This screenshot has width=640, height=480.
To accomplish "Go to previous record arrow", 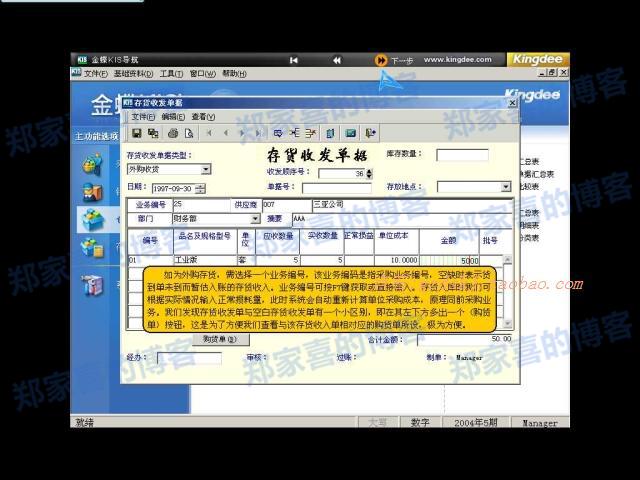I will click(226, 133).
